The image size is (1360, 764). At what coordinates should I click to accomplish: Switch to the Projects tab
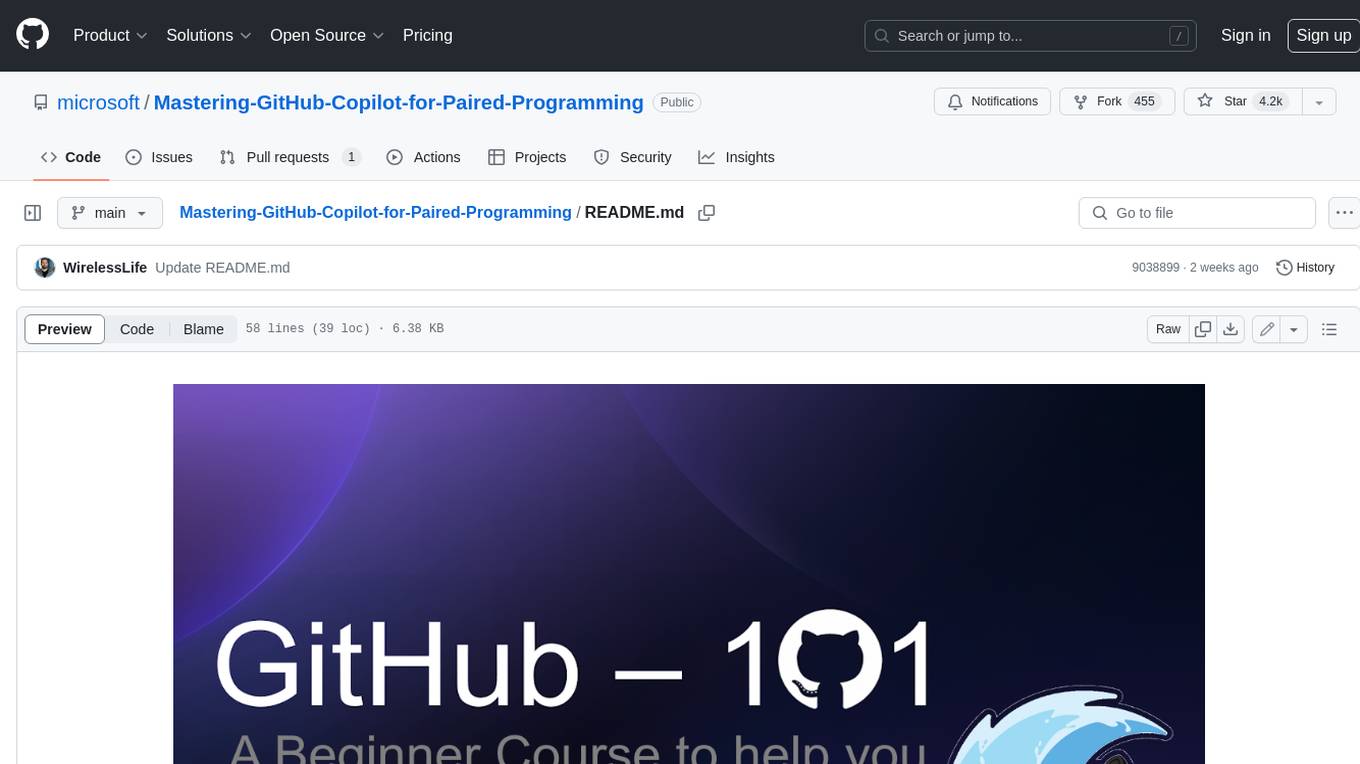pyautogui.click(x=527, y=157)
